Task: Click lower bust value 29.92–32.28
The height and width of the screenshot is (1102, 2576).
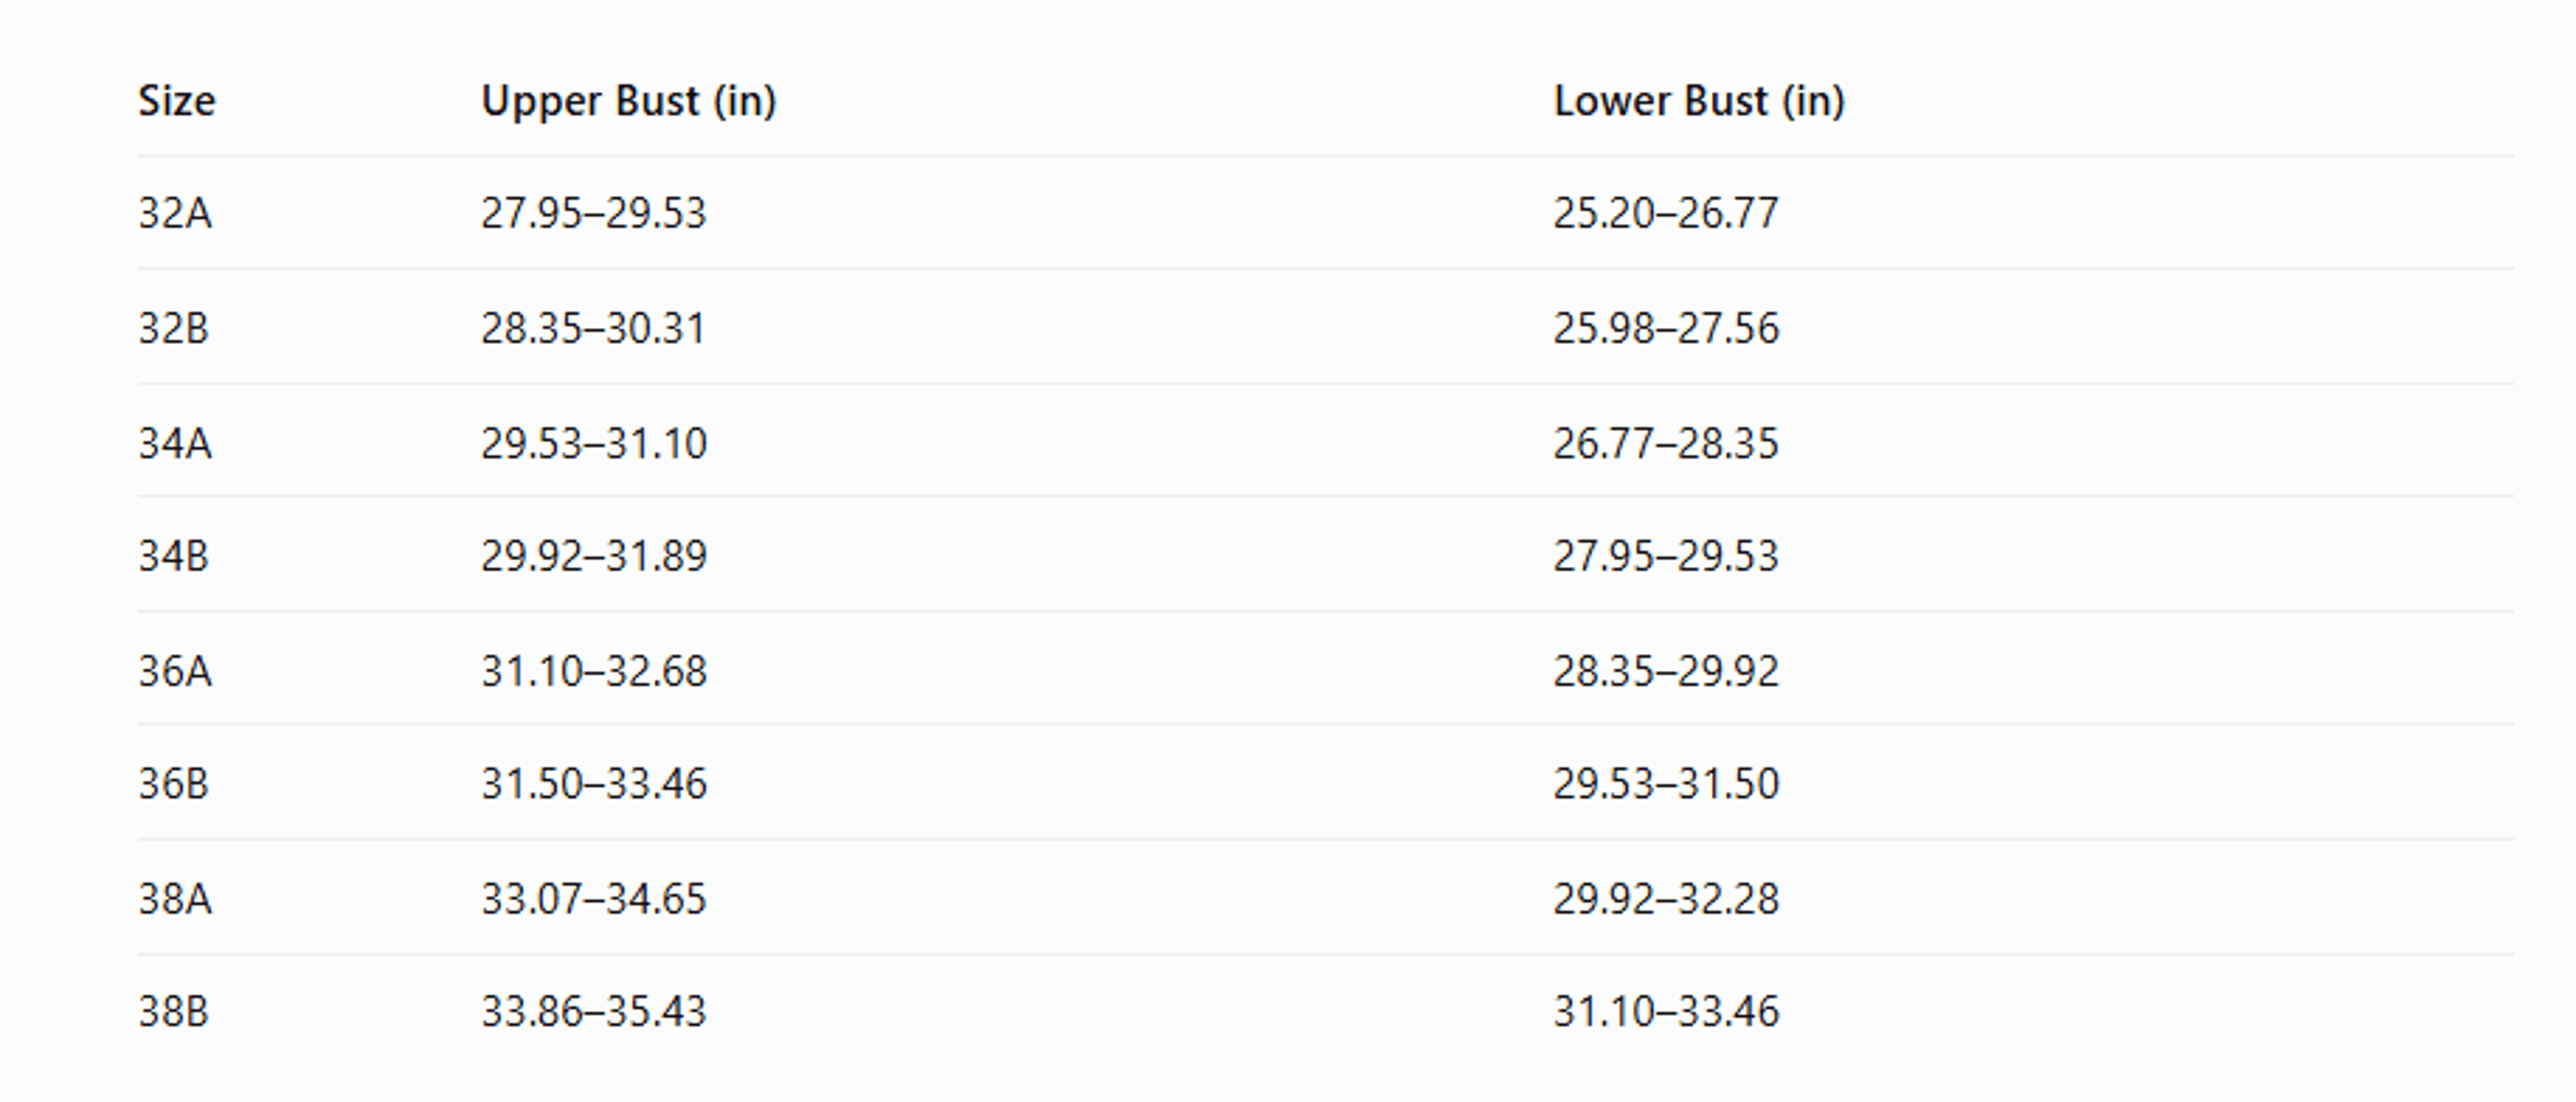Action: 1666,898
